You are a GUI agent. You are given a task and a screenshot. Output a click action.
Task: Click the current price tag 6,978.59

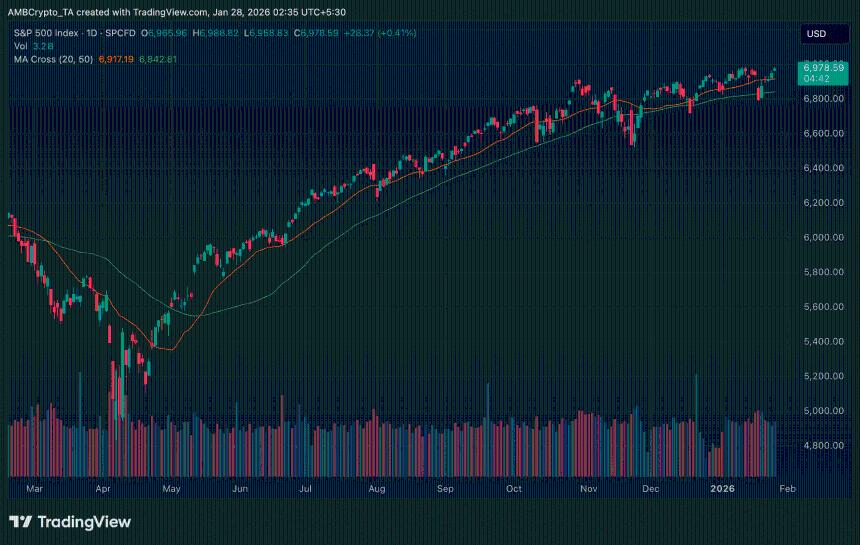pos(822,67)
